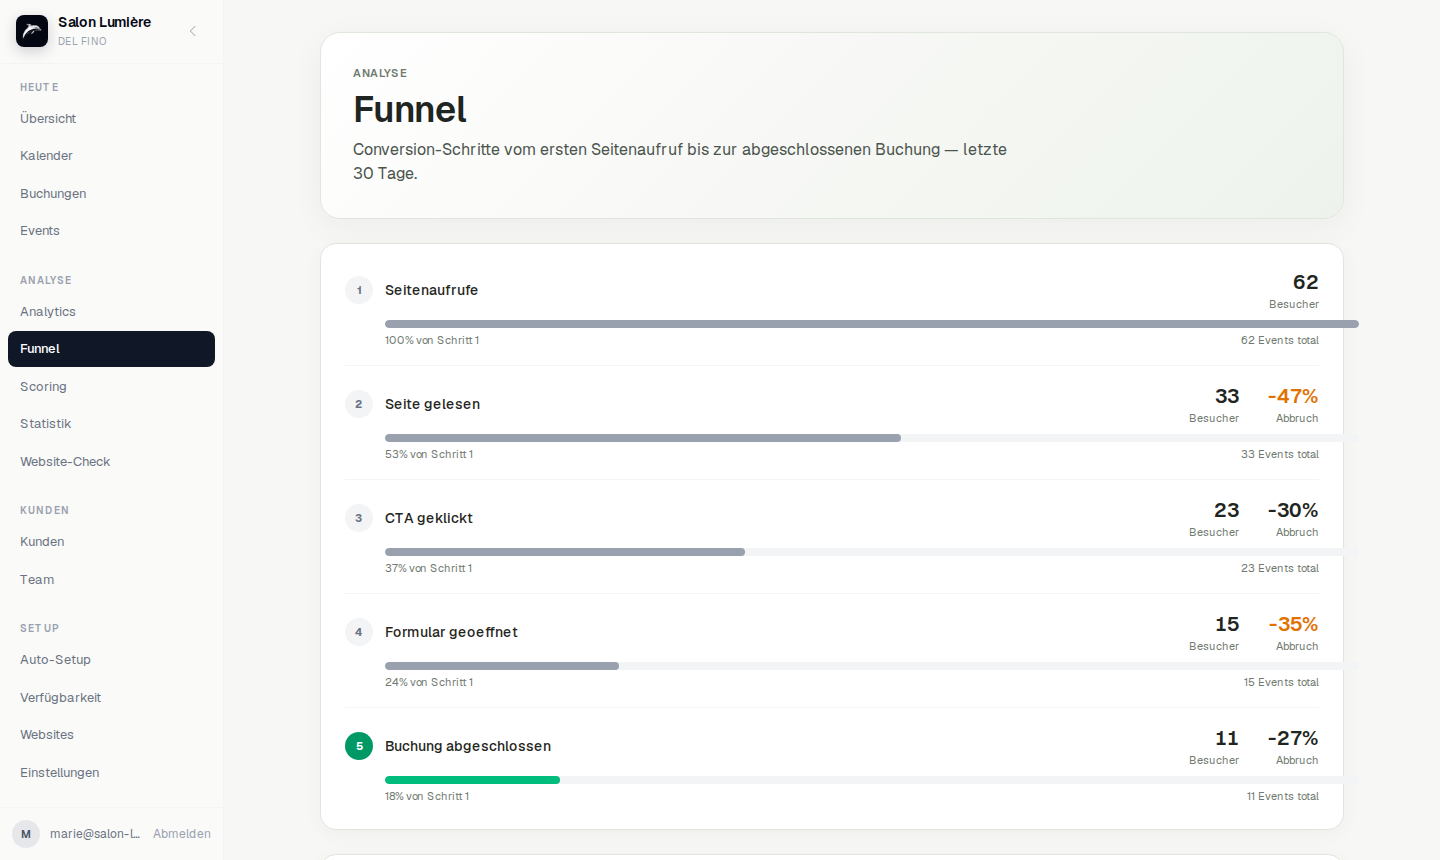
Task: Click '33 Events total' text
Action: (x=1280, y=455)
